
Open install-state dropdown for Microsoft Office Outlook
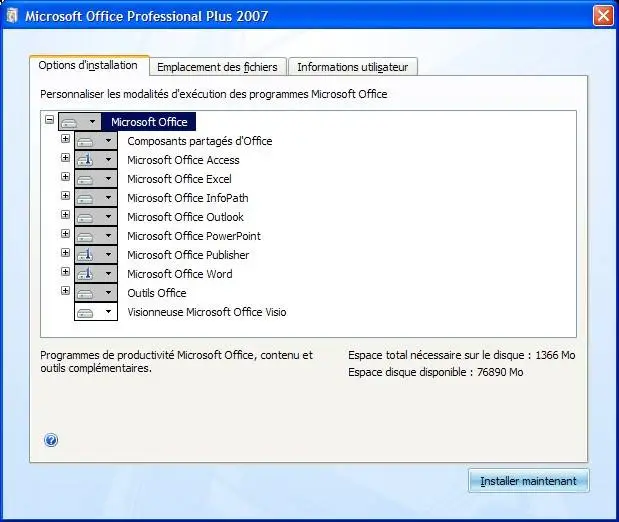pyautogui.click(x=96, y=216)
